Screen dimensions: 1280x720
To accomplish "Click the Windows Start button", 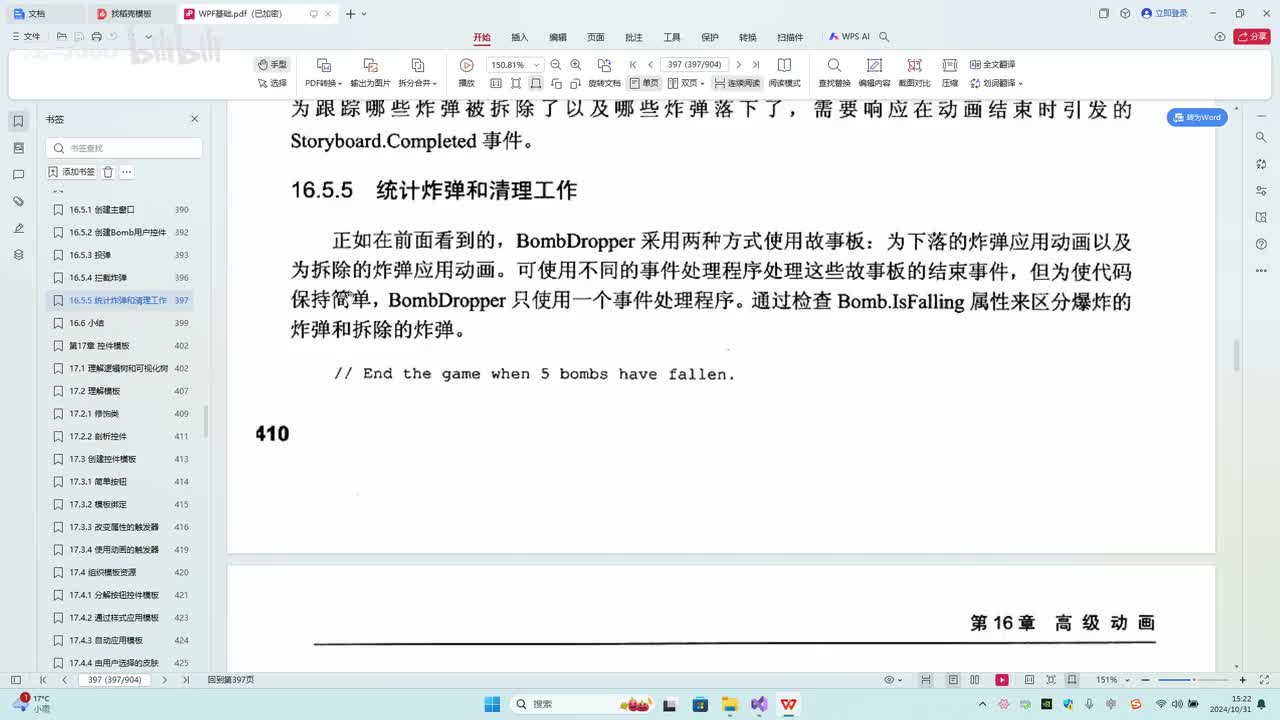I will (x=491, y=704).
